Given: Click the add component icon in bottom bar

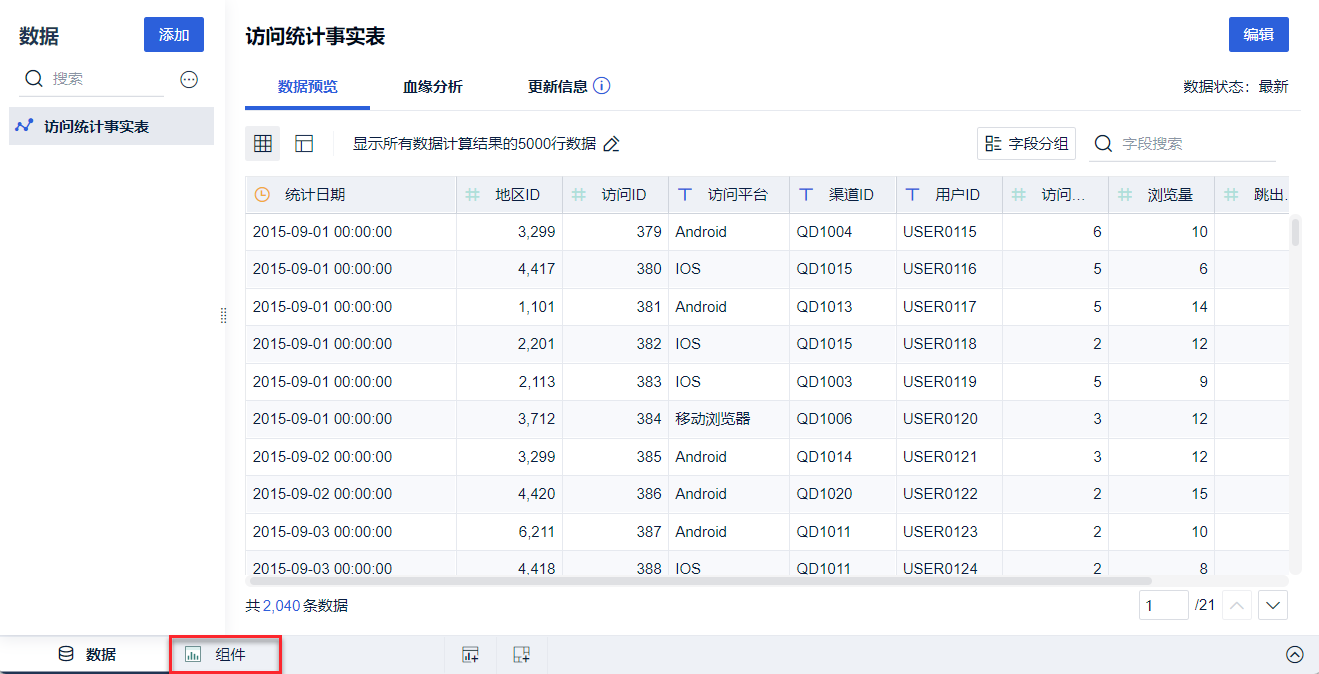Looking at the screenshot, I should 470,655.
